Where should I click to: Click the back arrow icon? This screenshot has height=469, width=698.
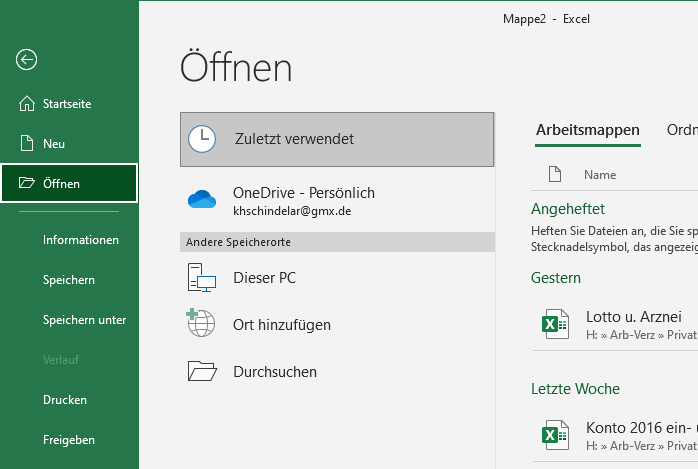(27, 59)
